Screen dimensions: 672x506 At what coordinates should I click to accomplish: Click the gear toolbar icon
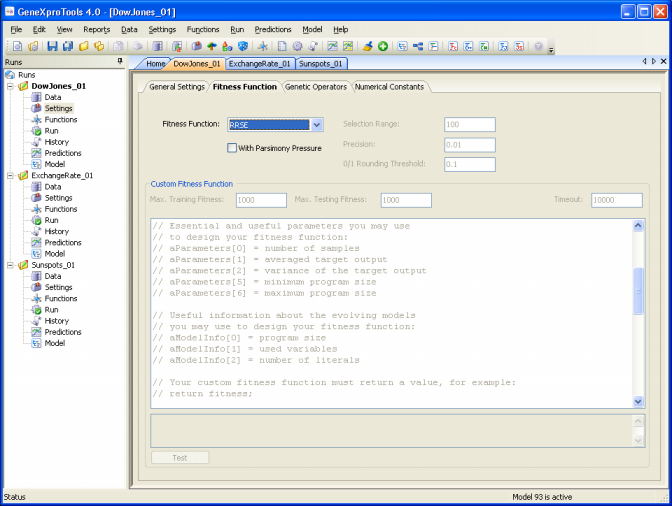297,46
